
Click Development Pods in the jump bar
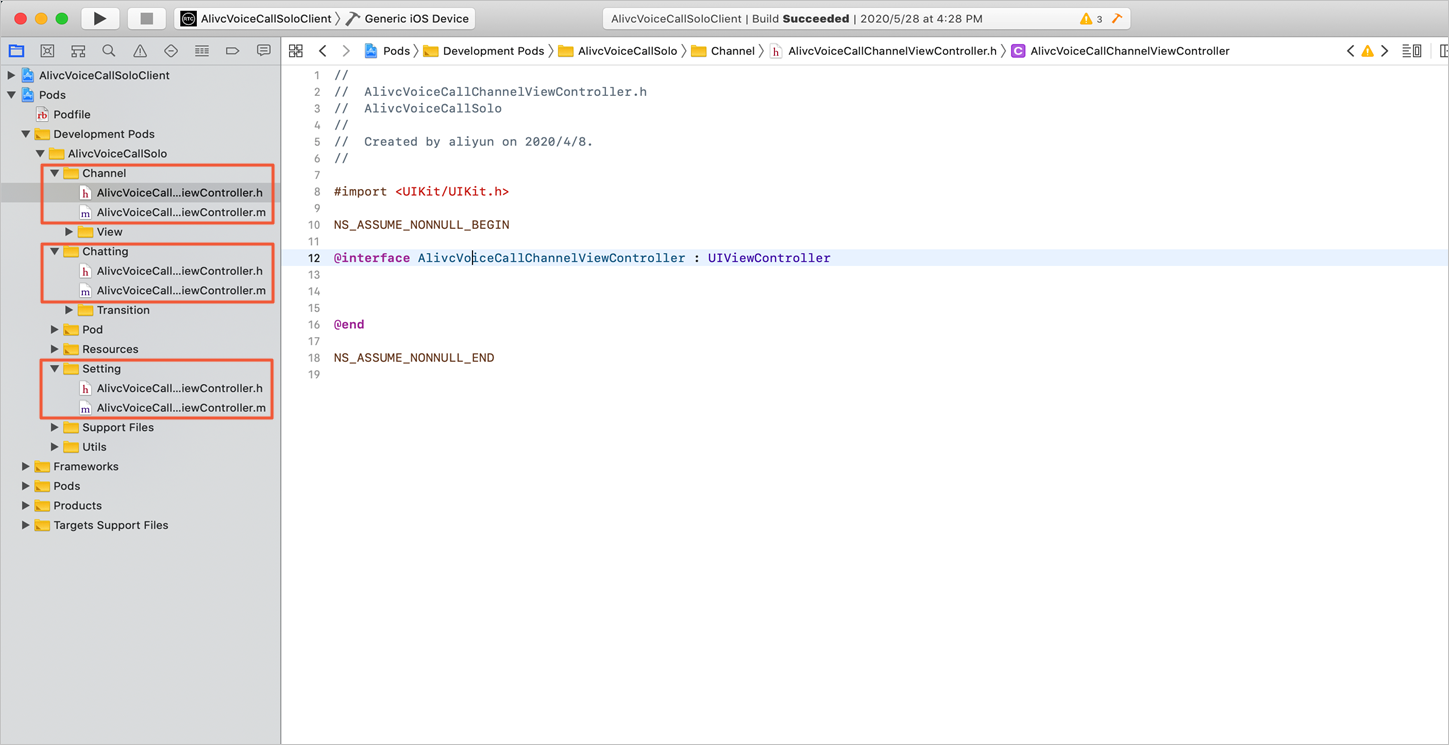(484, 51)
